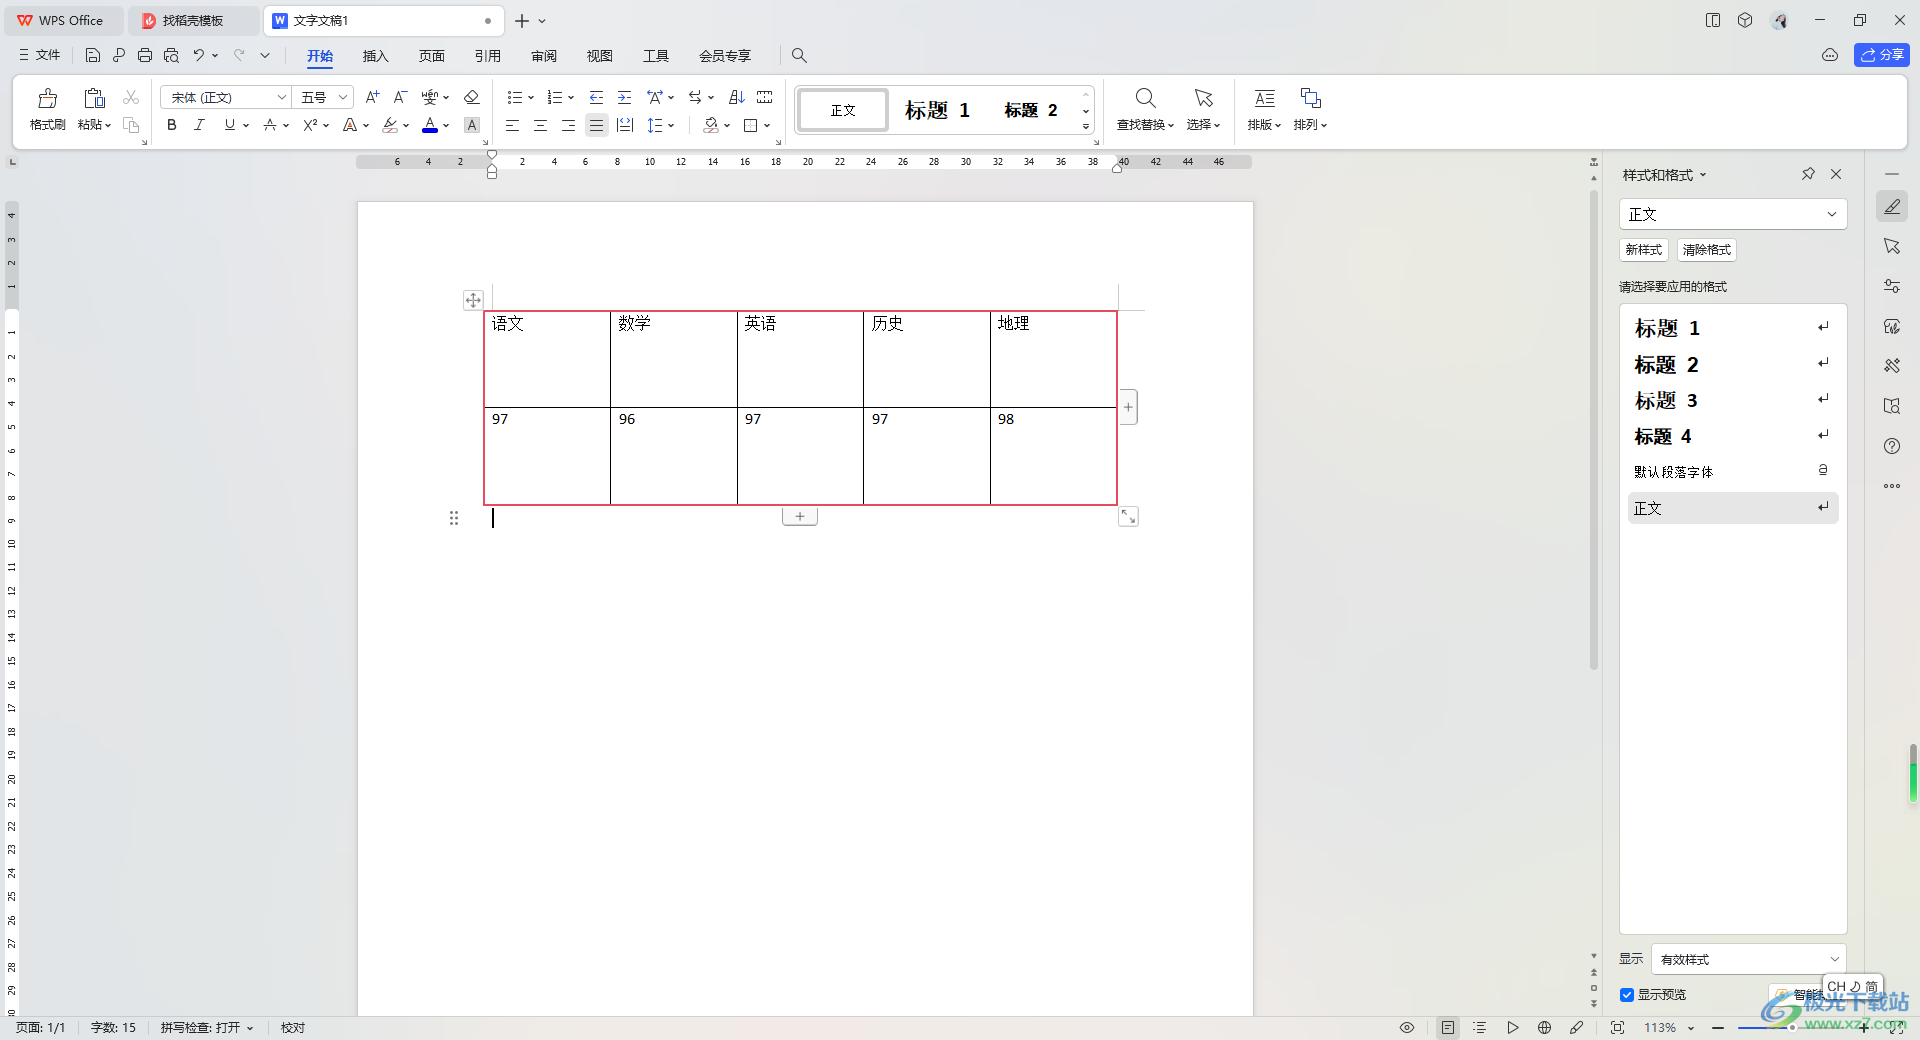Click the Select cursor tool icon
1920x1040 pixels.
[x=1203, y=98]
